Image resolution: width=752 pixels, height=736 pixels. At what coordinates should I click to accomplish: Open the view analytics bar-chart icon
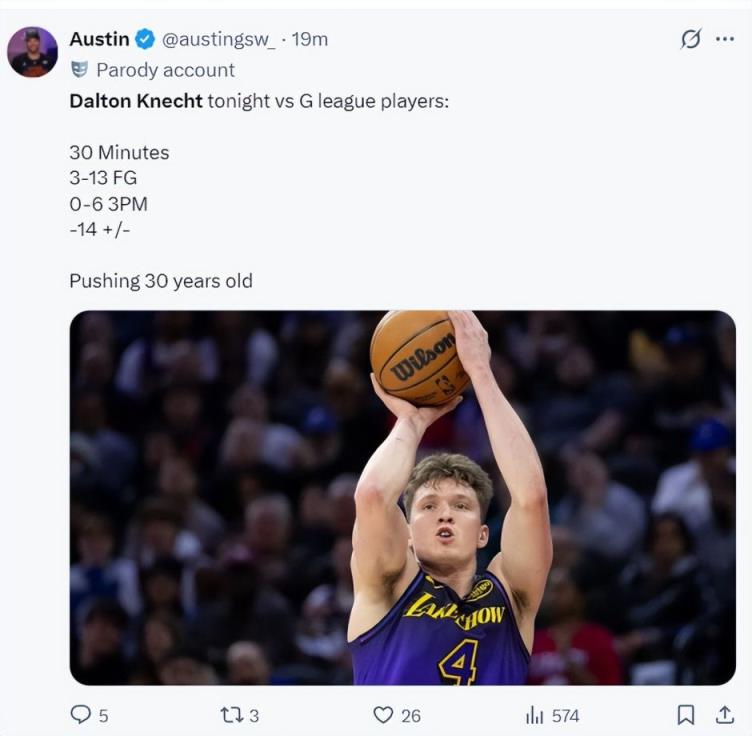535,715
